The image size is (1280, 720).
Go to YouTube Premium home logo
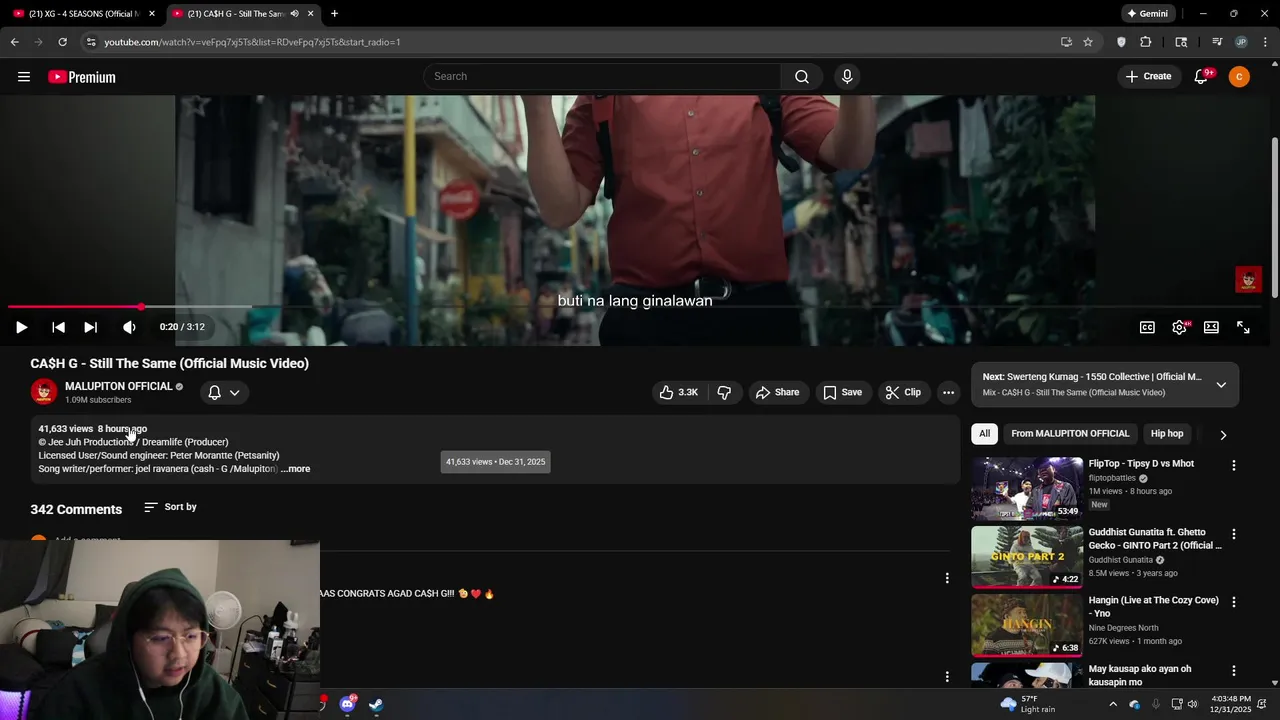[x=82, y=77]
